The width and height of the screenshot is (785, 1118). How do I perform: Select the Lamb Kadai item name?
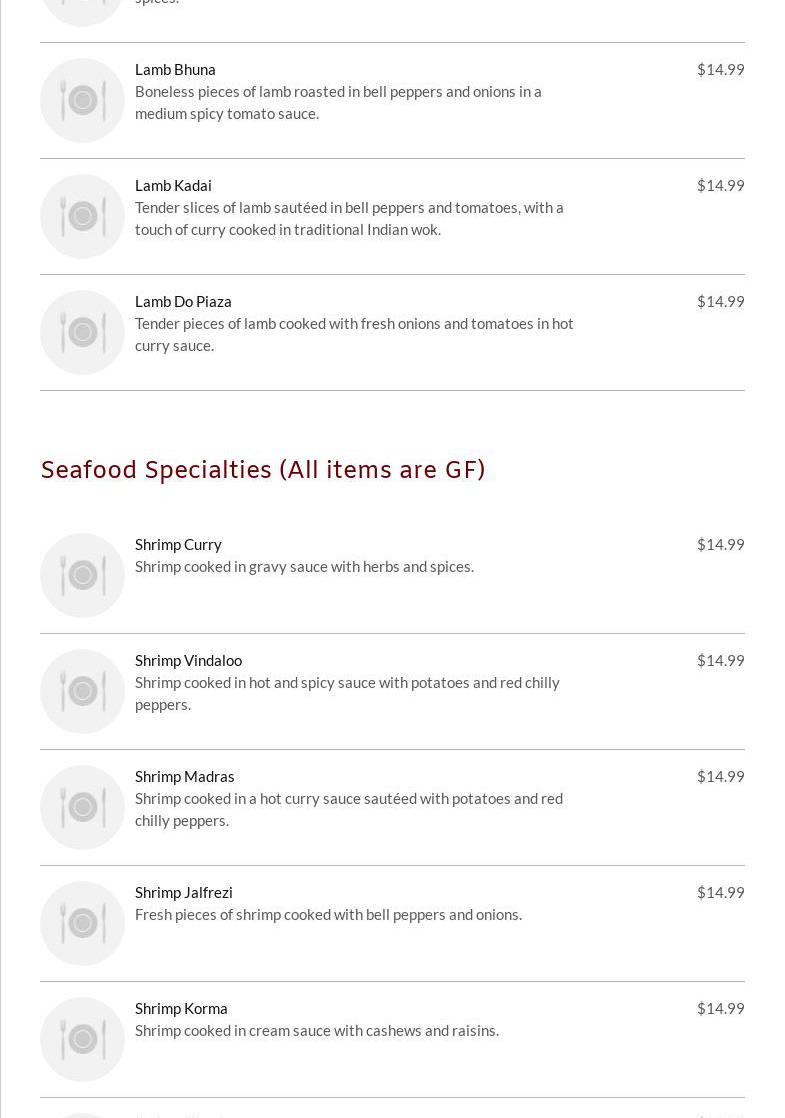pos(173,185)
